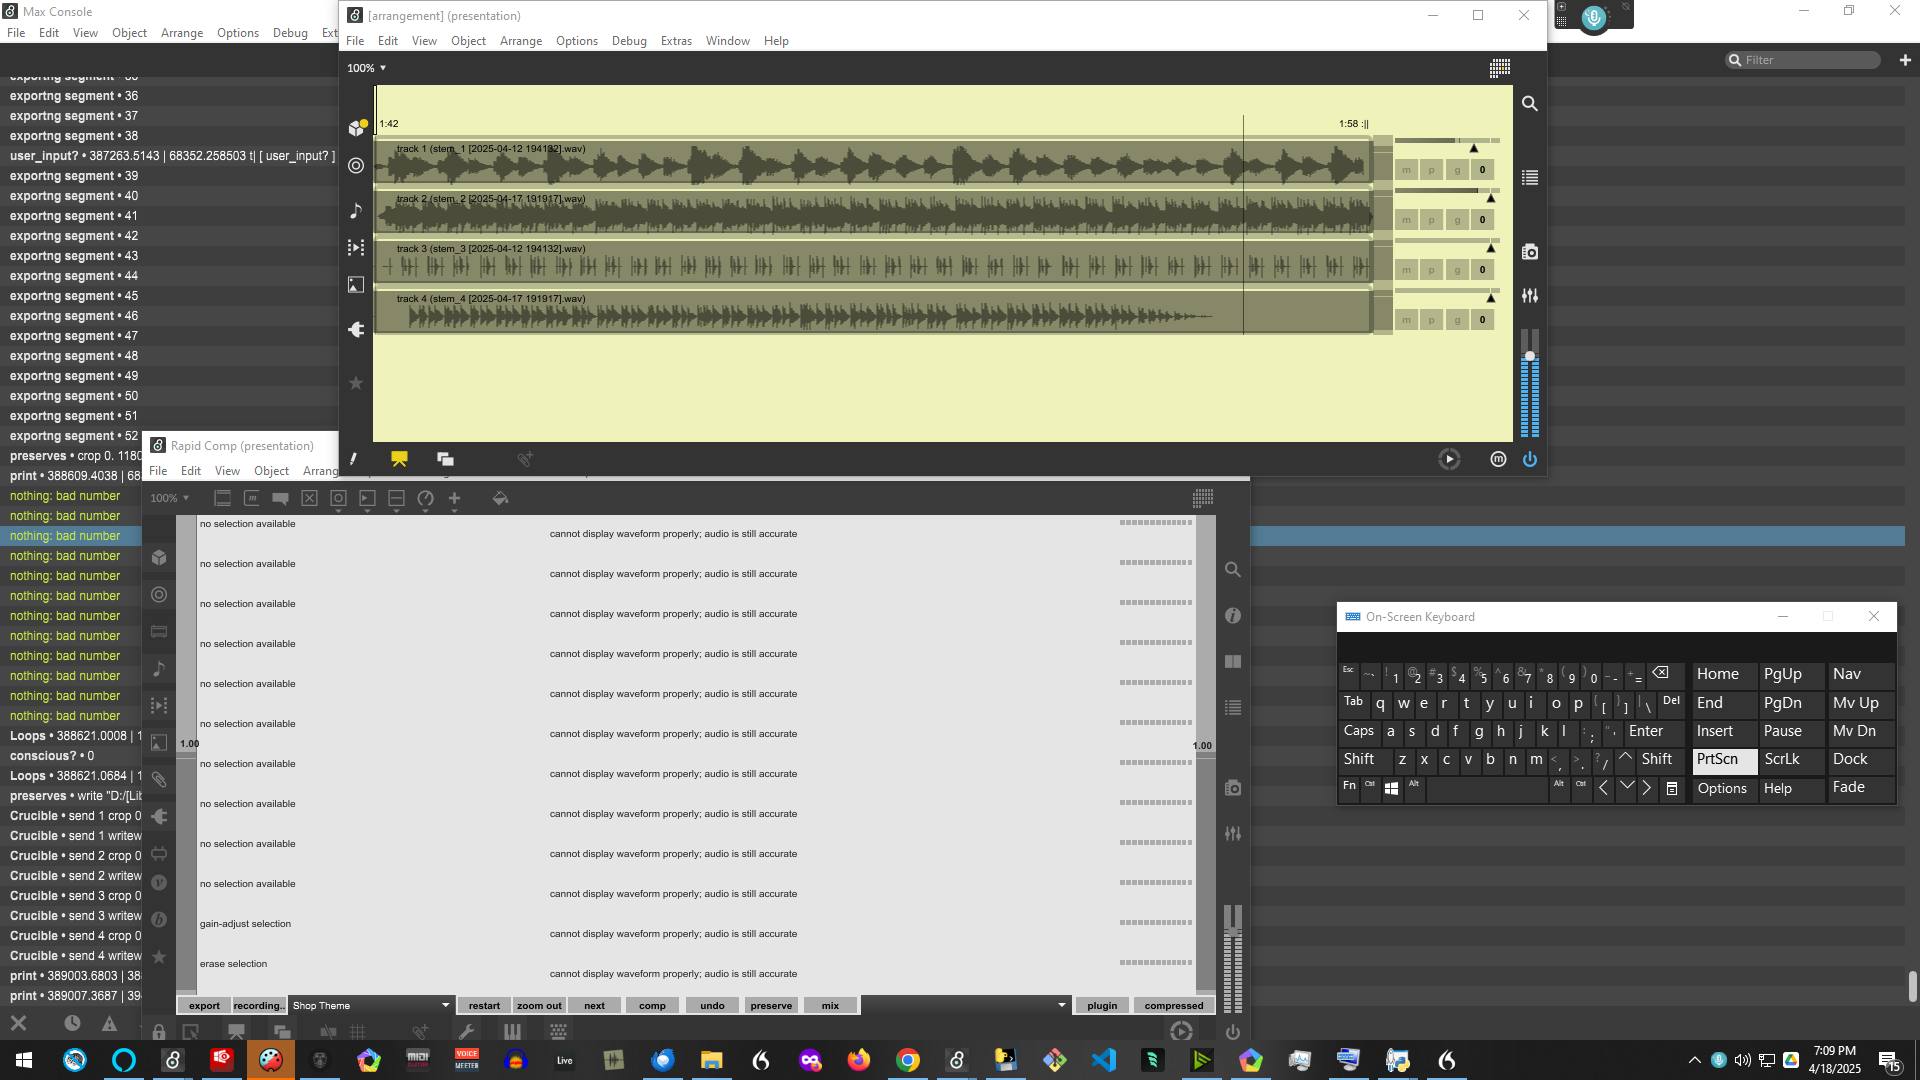Click the yellow presentation mode icon in arrangement

pos(399,459)
